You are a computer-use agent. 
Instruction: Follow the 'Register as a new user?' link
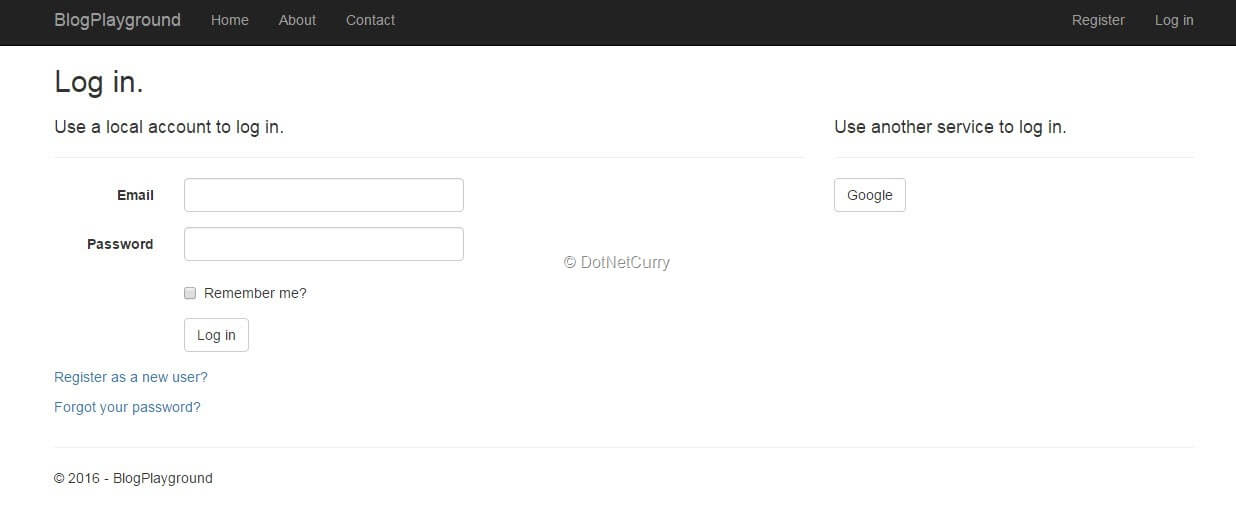(x=131, y=377)
